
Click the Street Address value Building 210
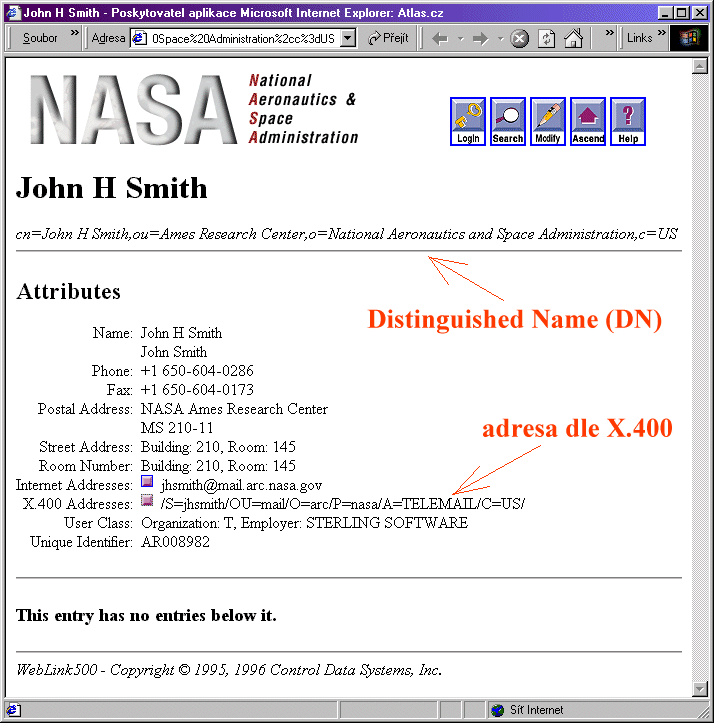pyautogui.click(x=218, y=447)
